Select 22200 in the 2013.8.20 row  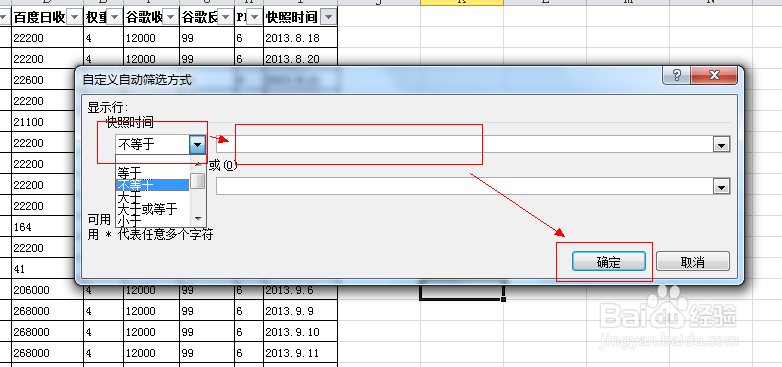tap(47, 59)
